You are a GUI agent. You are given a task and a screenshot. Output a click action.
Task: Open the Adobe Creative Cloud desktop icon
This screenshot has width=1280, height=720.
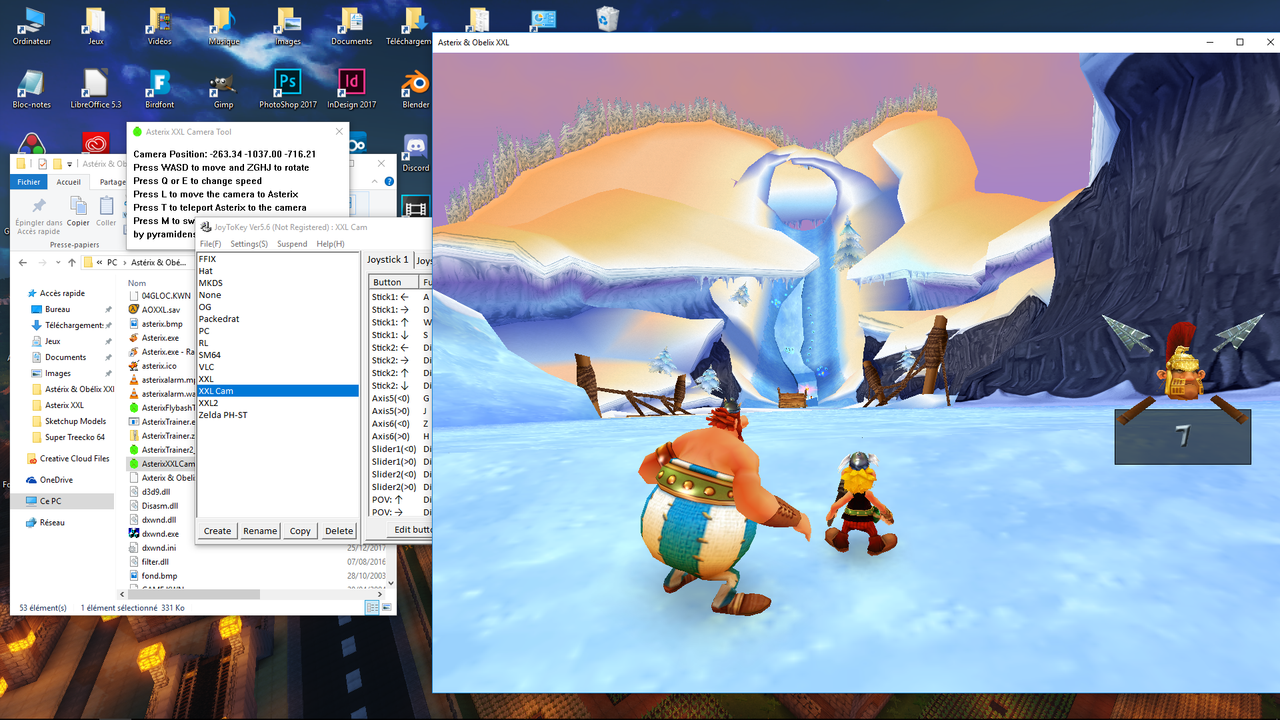tap(96, 143)
